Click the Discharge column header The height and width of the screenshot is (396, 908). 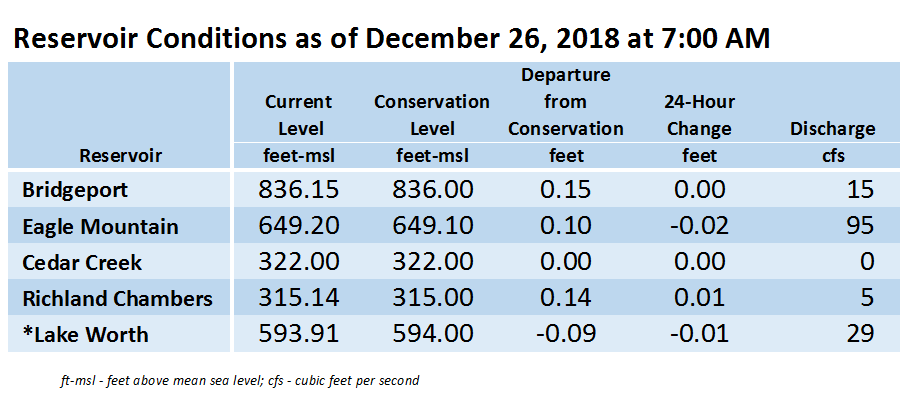click(x=833, y=142)
